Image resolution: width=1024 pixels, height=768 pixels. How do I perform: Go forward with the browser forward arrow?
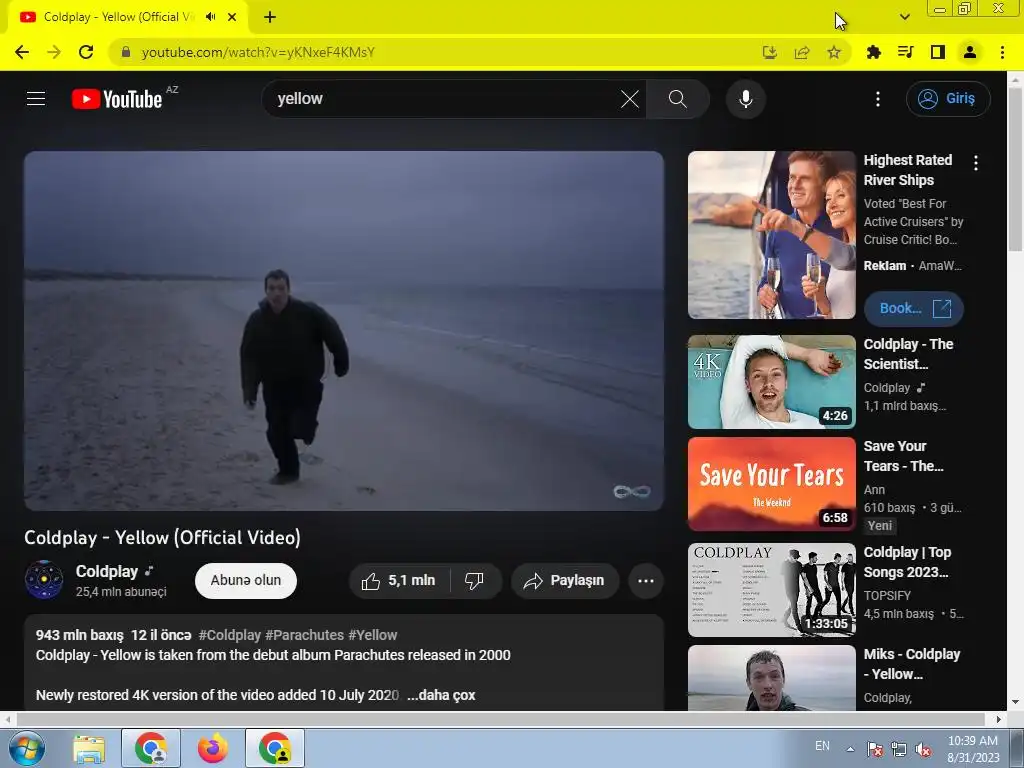tap(54, 52)
